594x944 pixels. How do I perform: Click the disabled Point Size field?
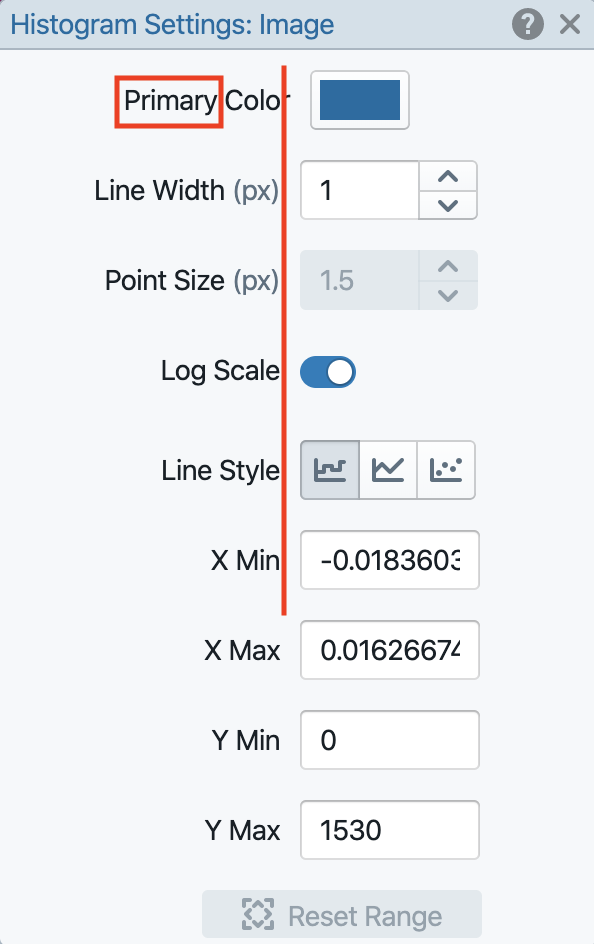(x=360, y=280)
